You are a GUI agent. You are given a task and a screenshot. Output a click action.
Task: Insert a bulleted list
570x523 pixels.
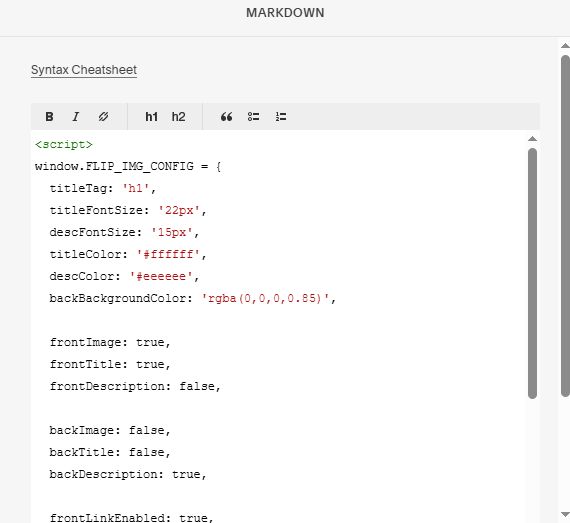(x=253, y=117)
